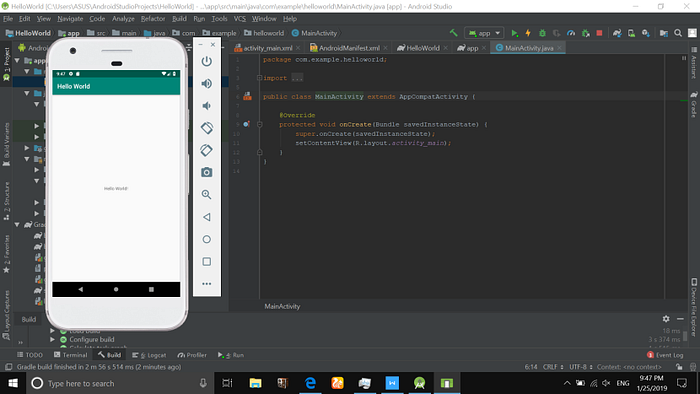Tap the phone's on-screen back button
Screen dimensions: 700x394
[x=80, y=289]
